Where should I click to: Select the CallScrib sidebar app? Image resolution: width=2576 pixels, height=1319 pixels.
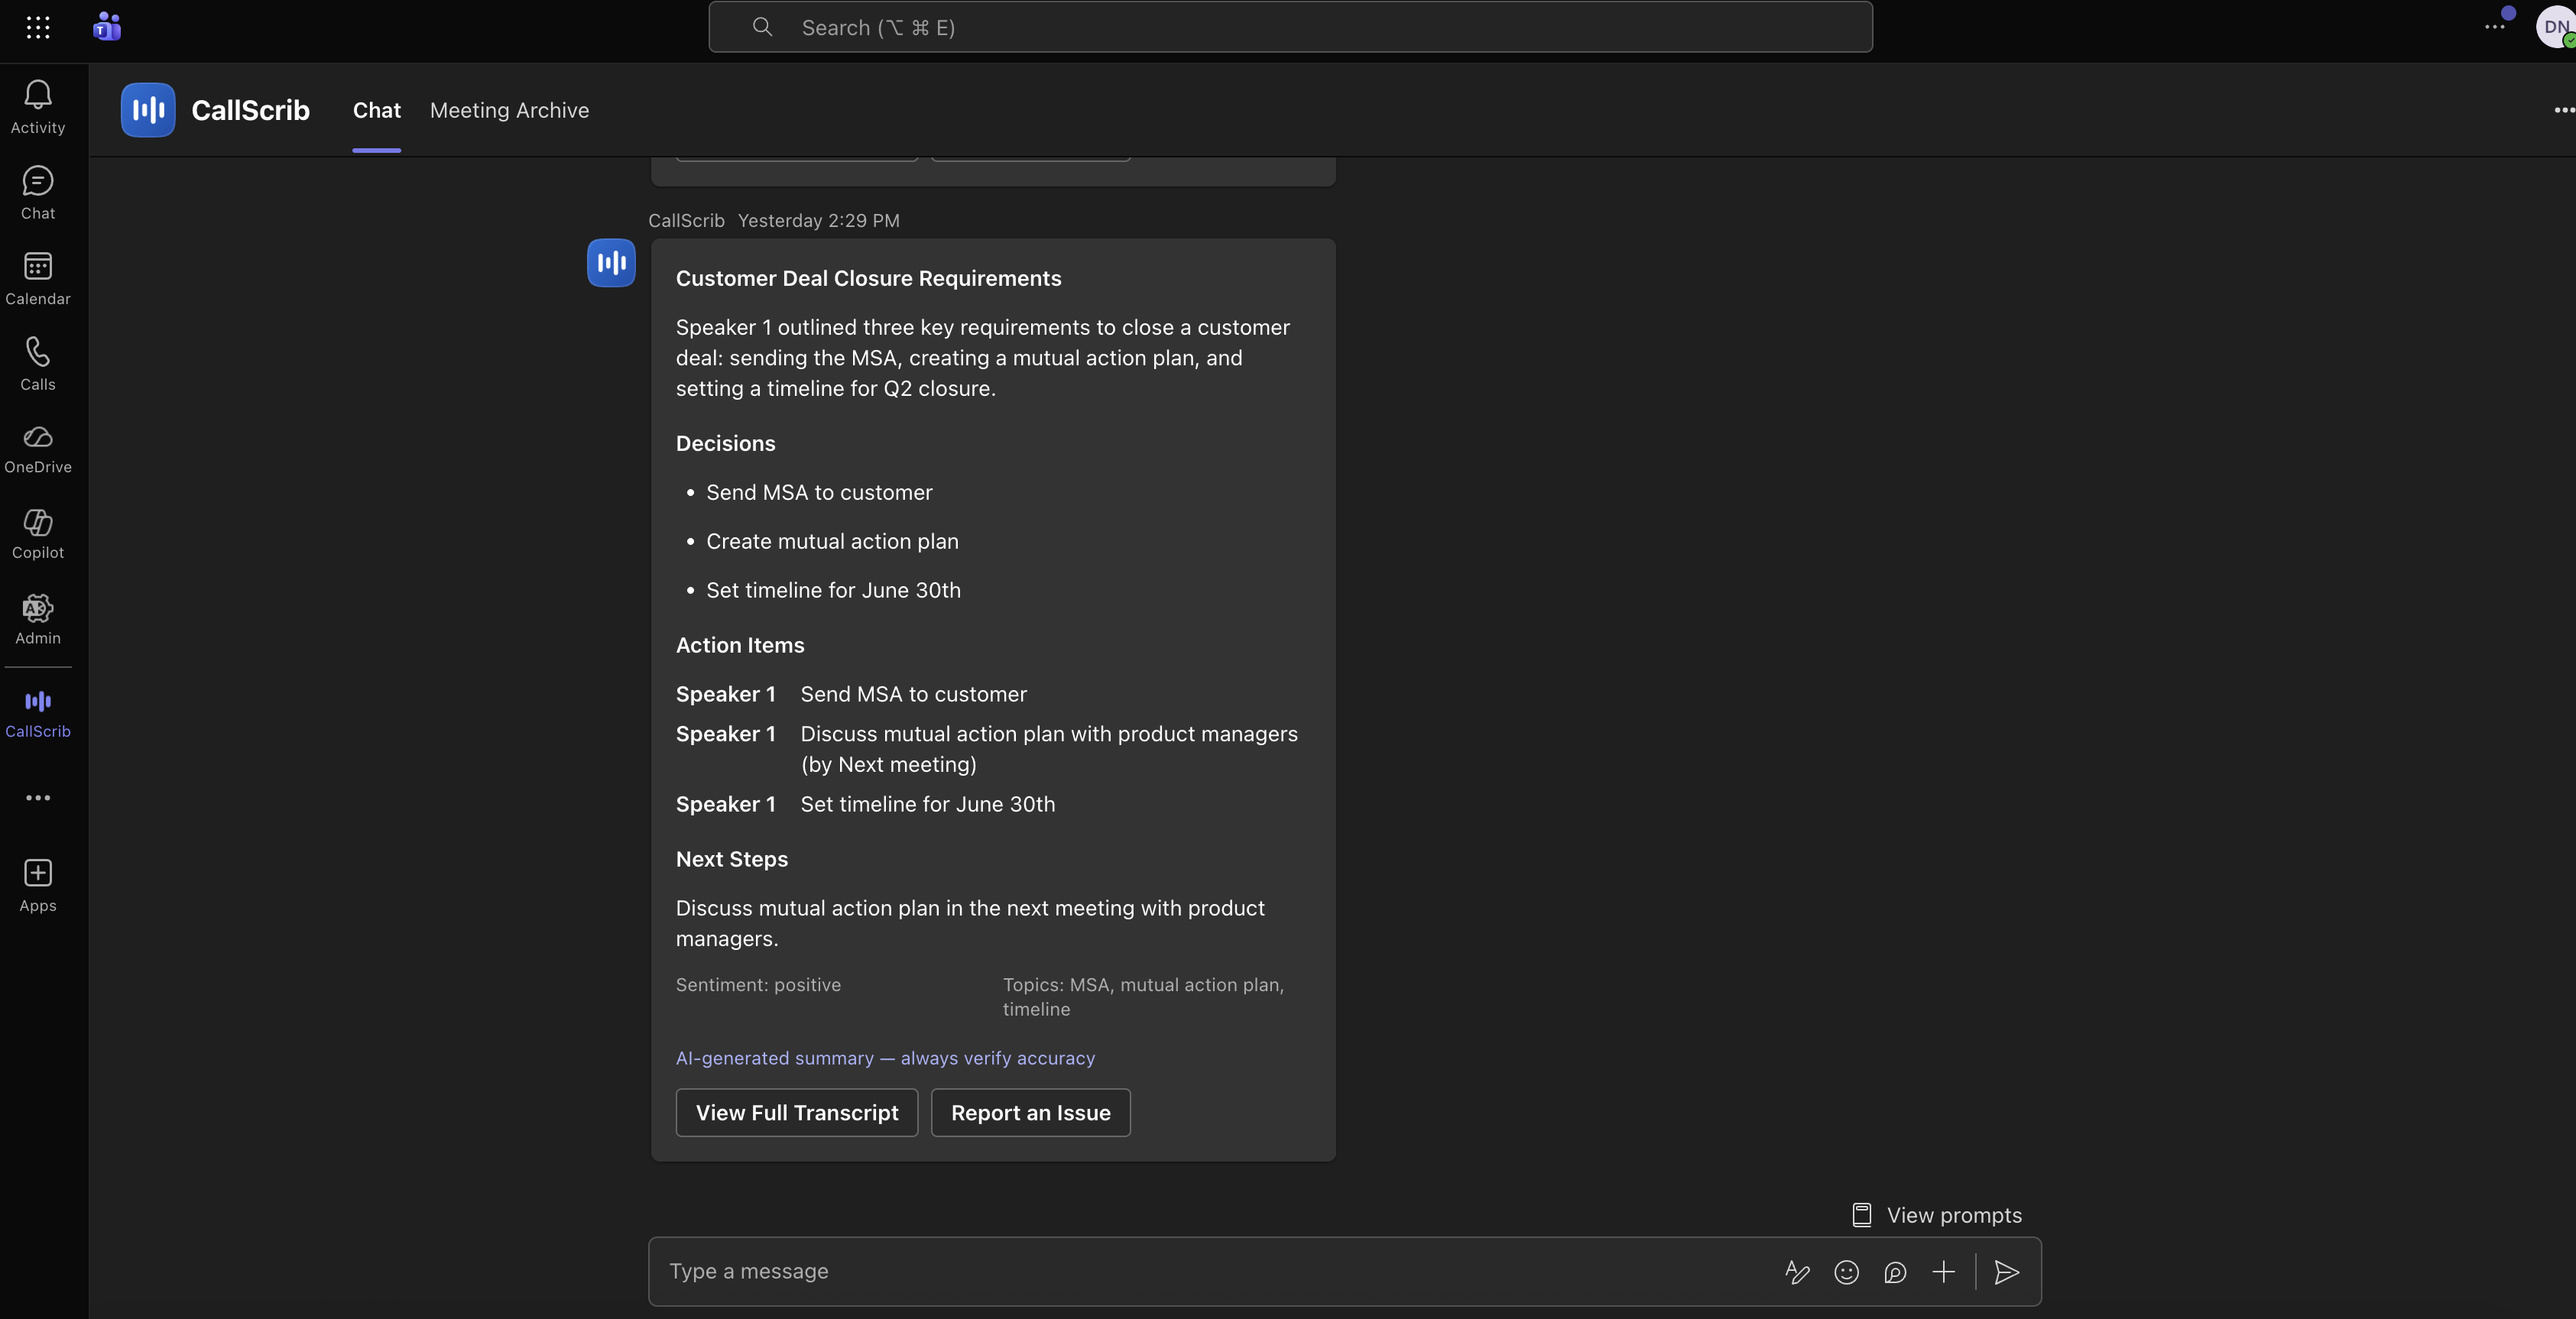(x=38, y=714)
